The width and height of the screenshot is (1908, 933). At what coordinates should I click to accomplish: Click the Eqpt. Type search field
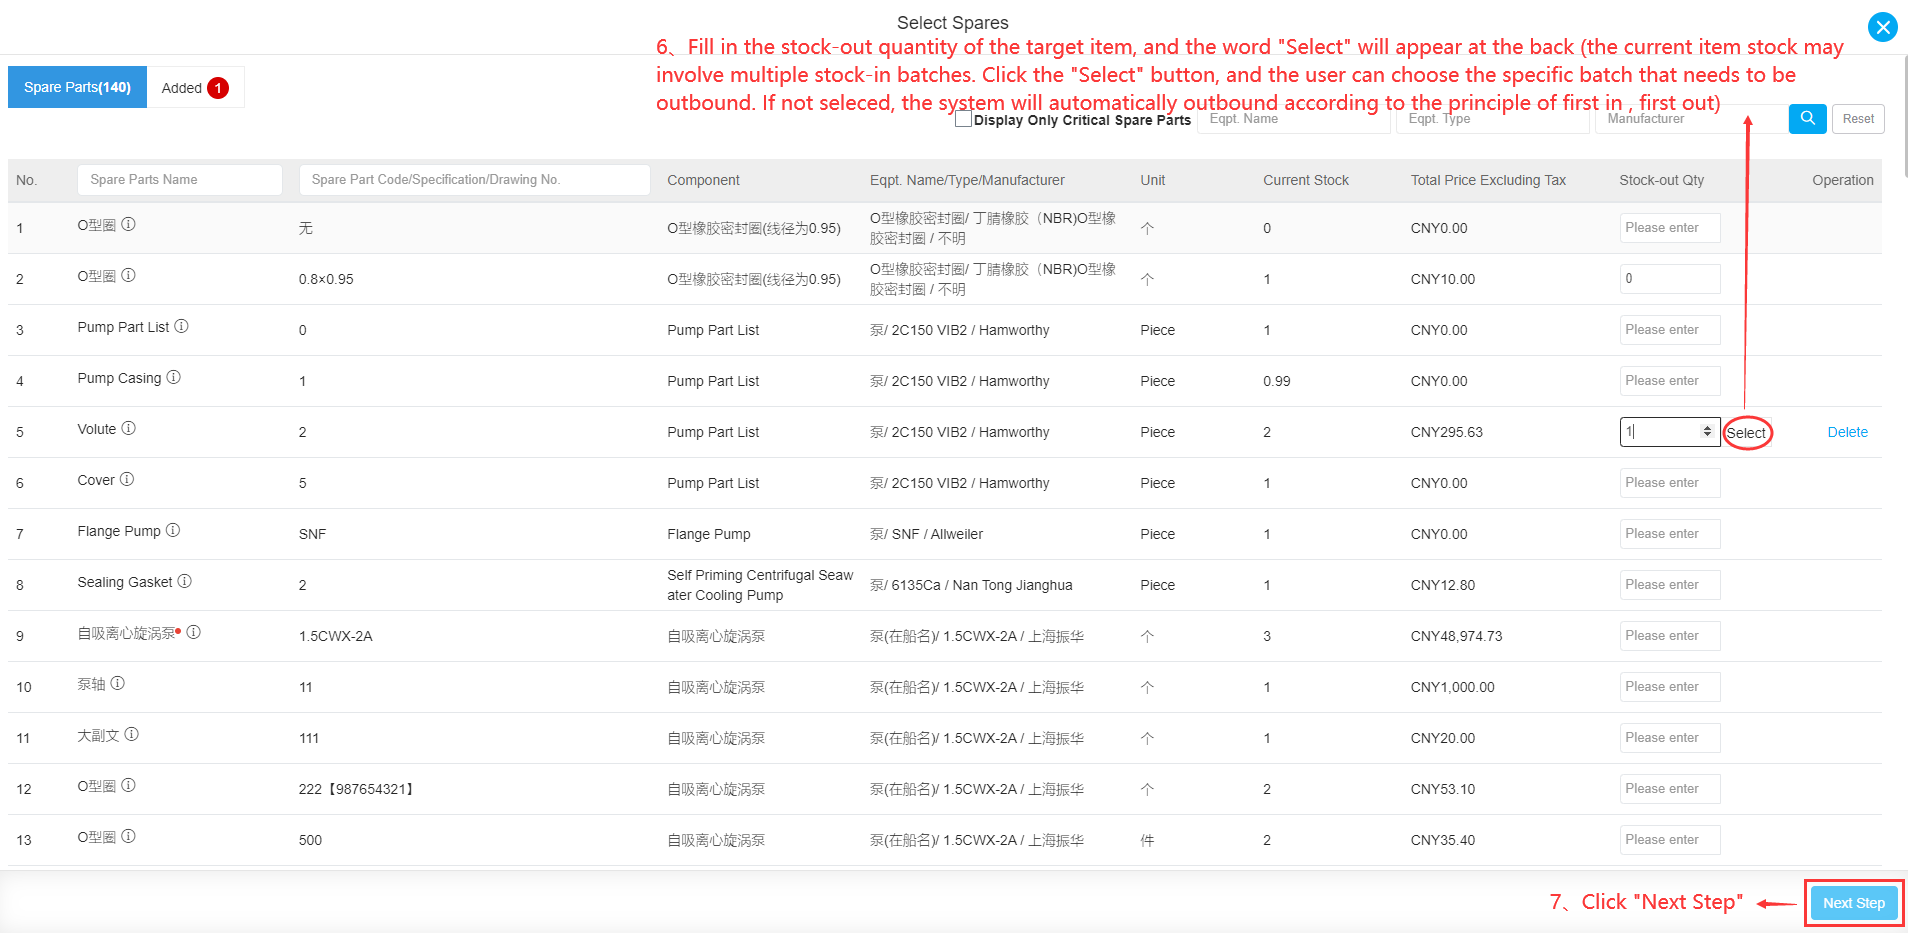[1492, 119]
